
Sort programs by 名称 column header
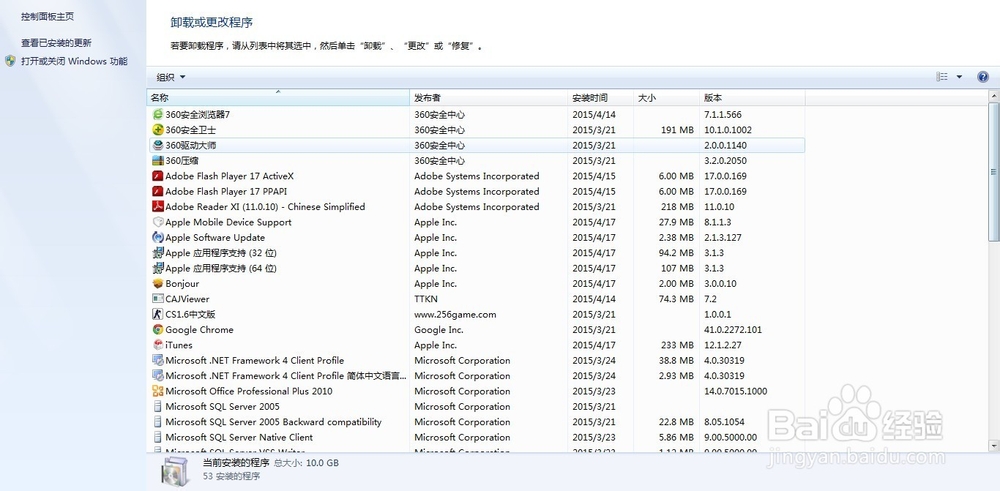278,98
